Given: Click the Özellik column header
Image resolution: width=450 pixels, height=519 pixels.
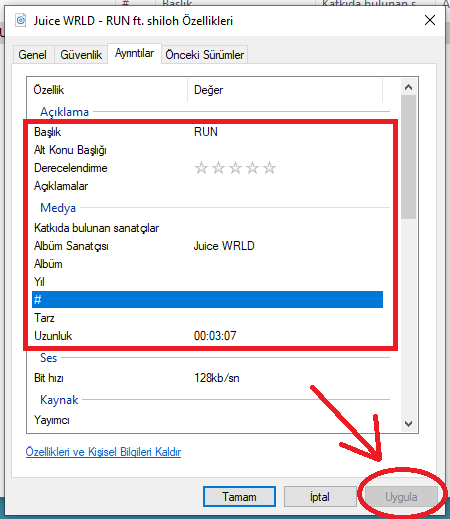Looking at the screenshot, I should coord(107,90).
